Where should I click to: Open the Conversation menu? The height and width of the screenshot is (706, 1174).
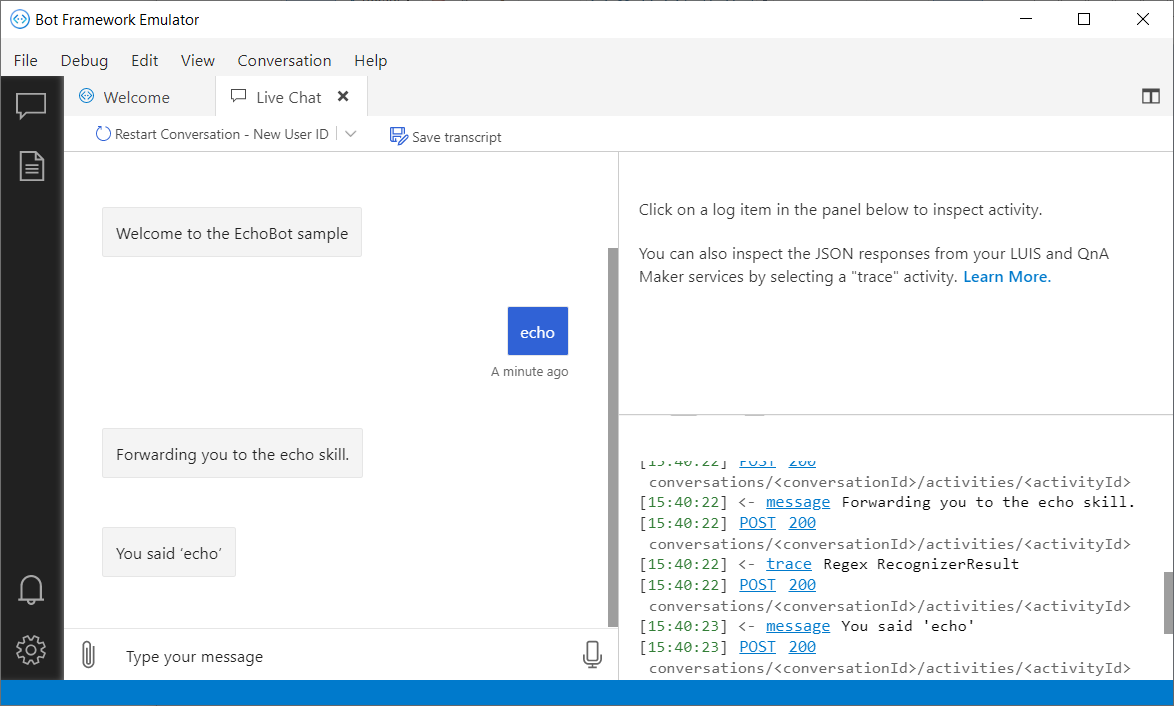pos(284,60)
